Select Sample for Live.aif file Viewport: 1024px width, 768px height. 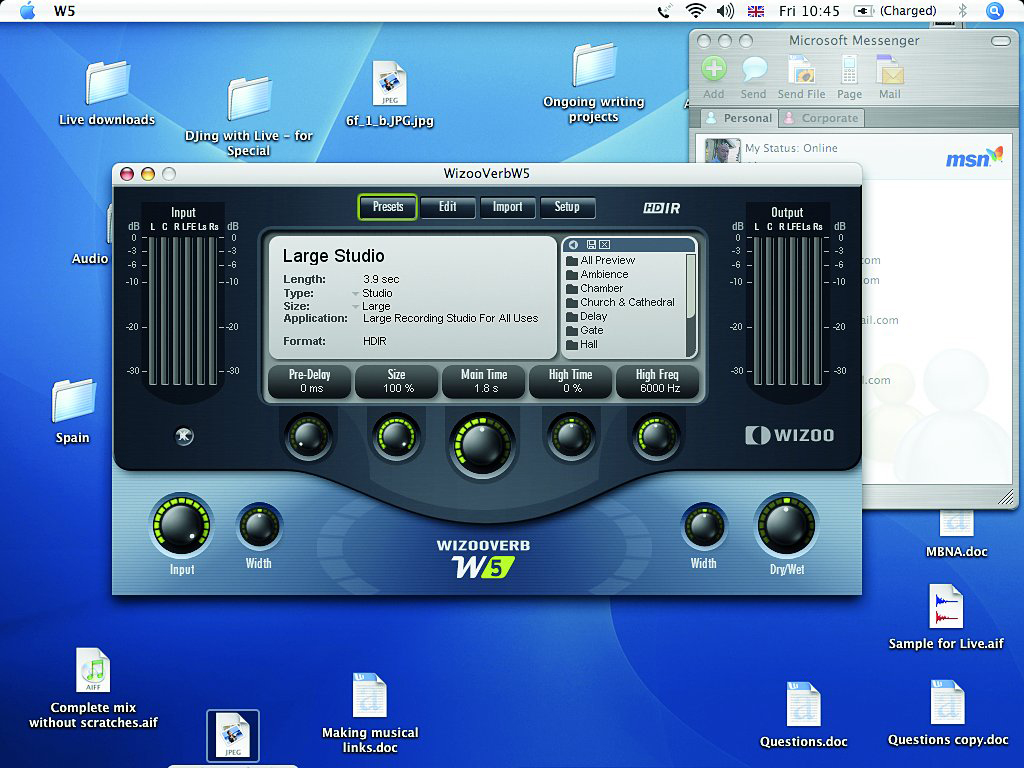click(x=946, y=618)
